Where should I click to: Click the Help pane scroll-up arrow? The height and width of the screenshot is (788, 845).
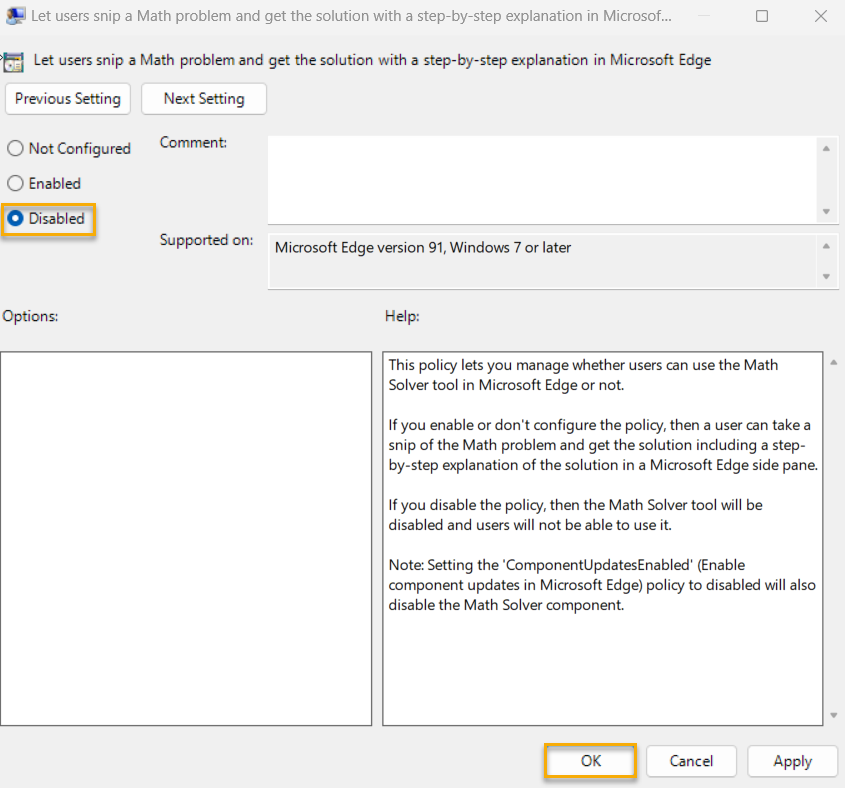(x=832, y=362)
